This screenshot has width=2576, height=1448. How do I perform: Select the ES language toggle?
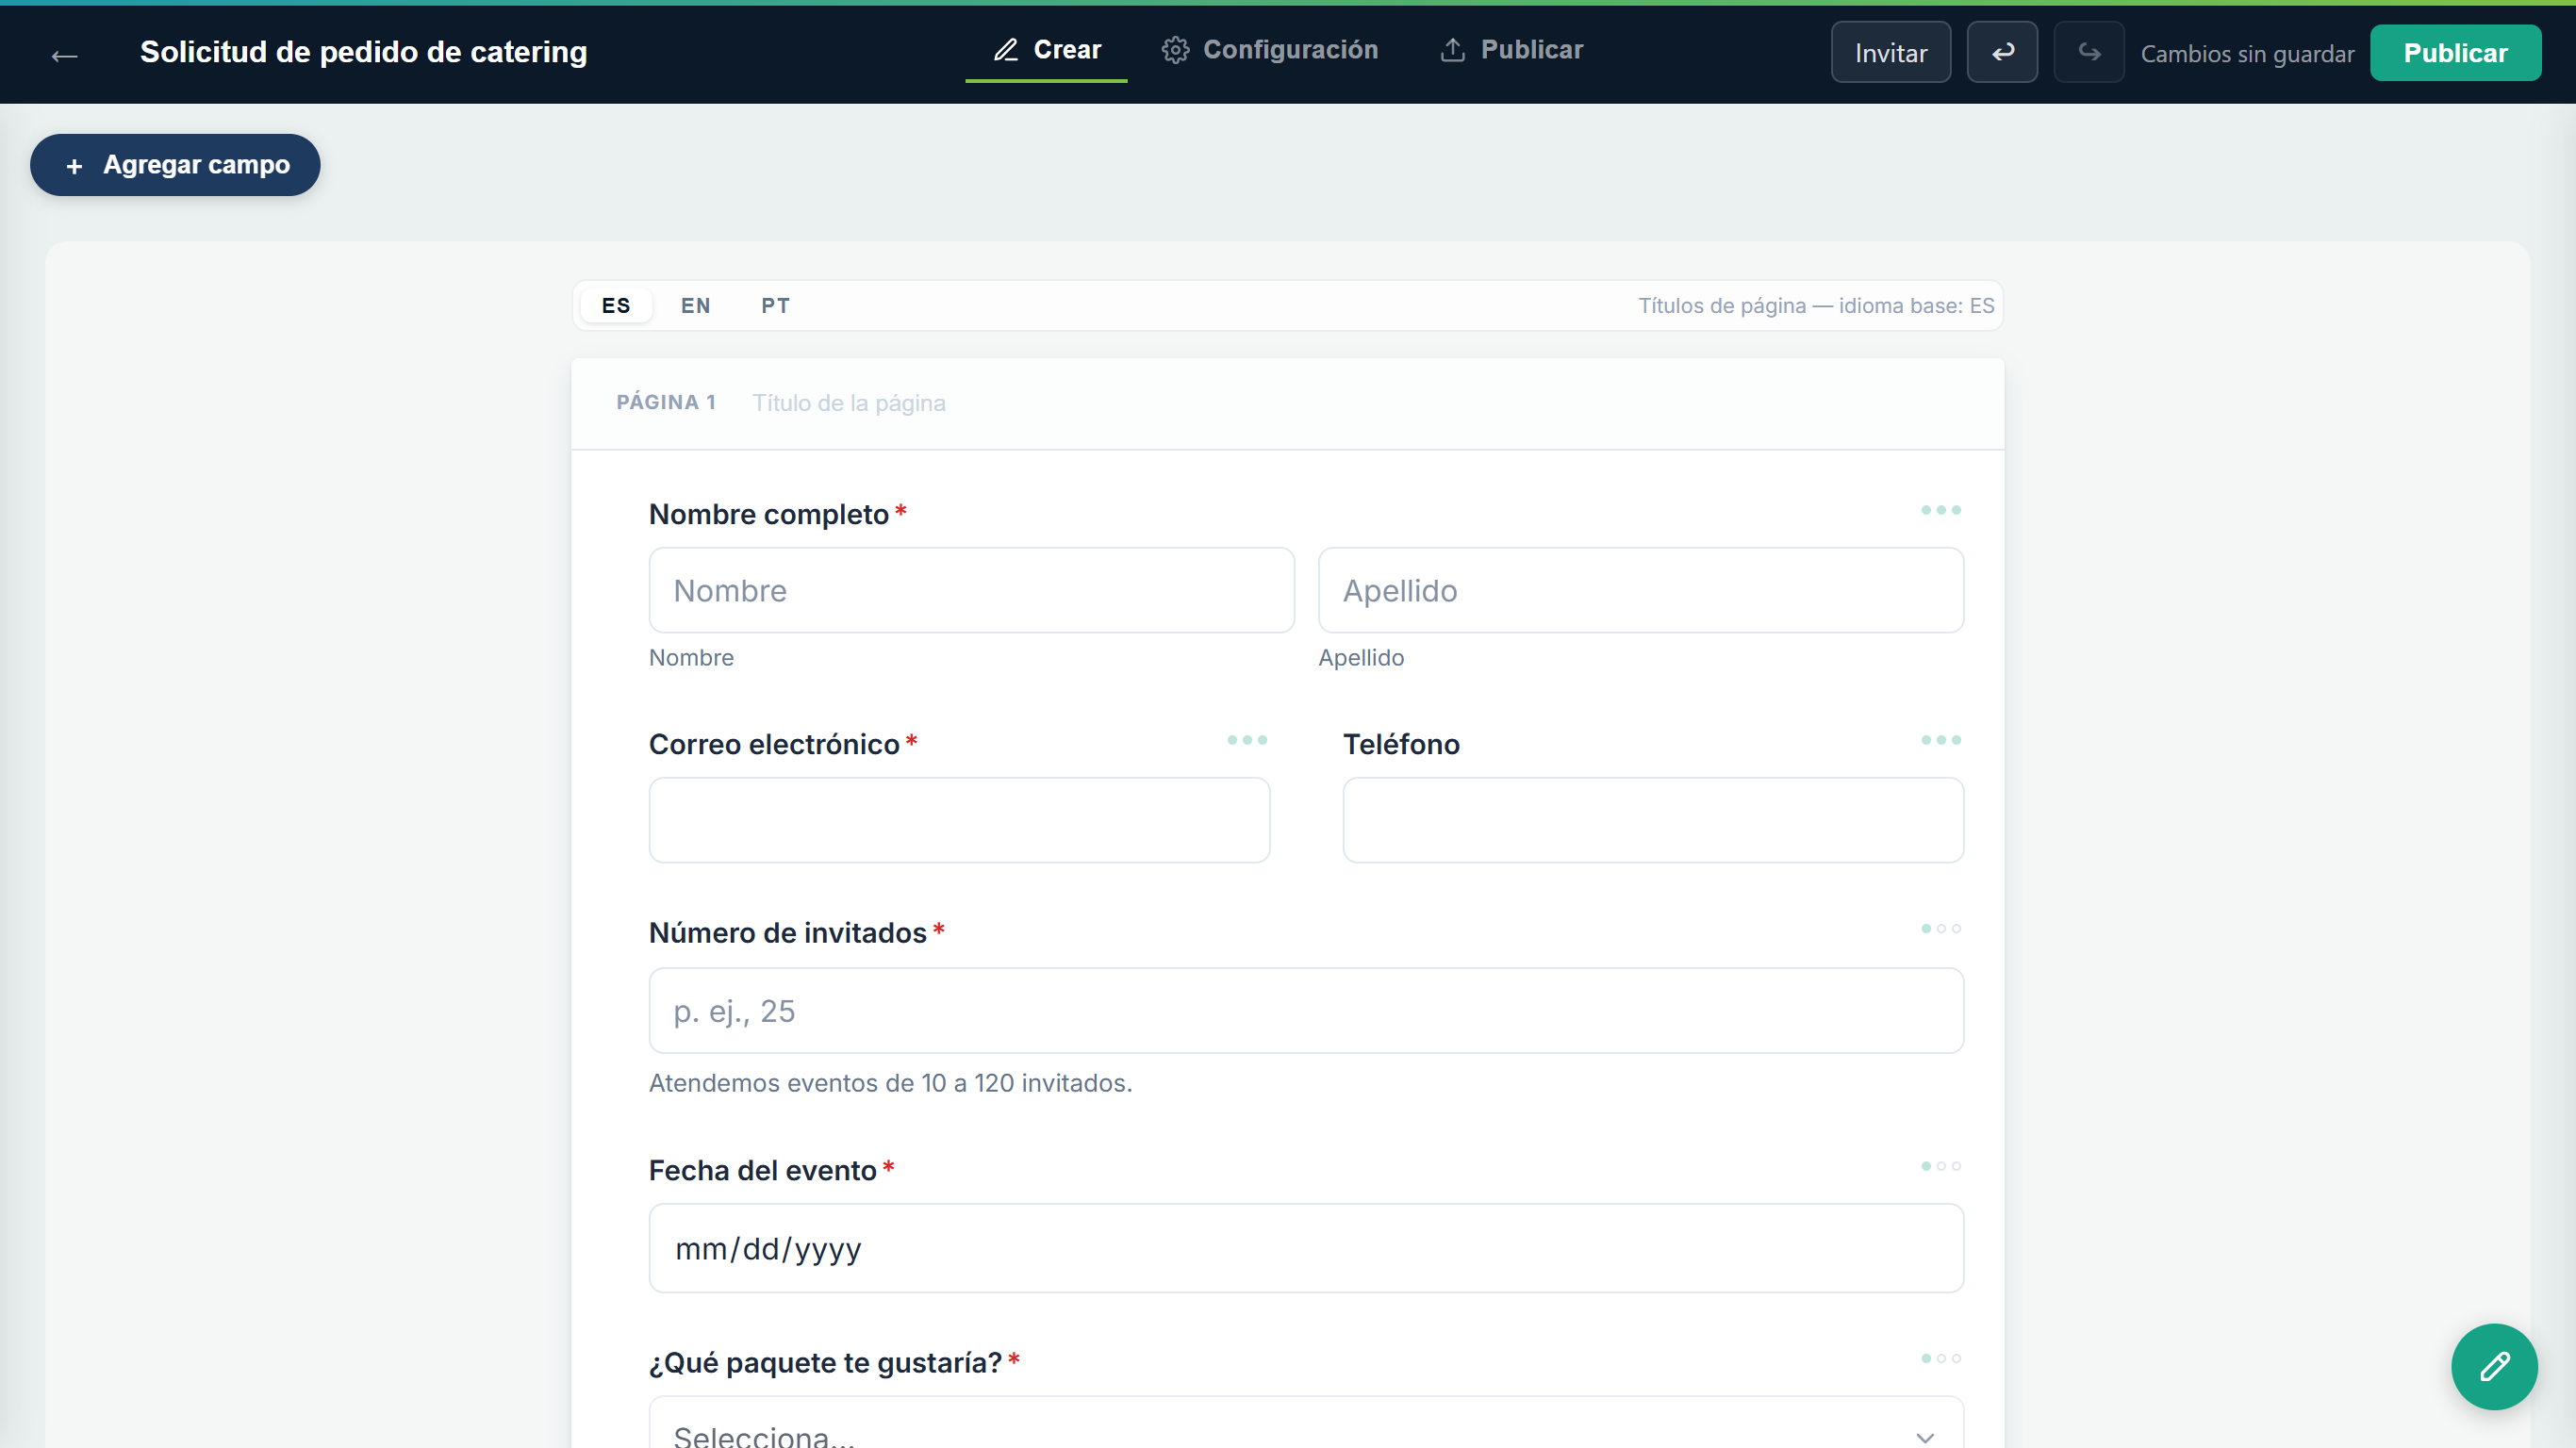click(x=616, y=305)
